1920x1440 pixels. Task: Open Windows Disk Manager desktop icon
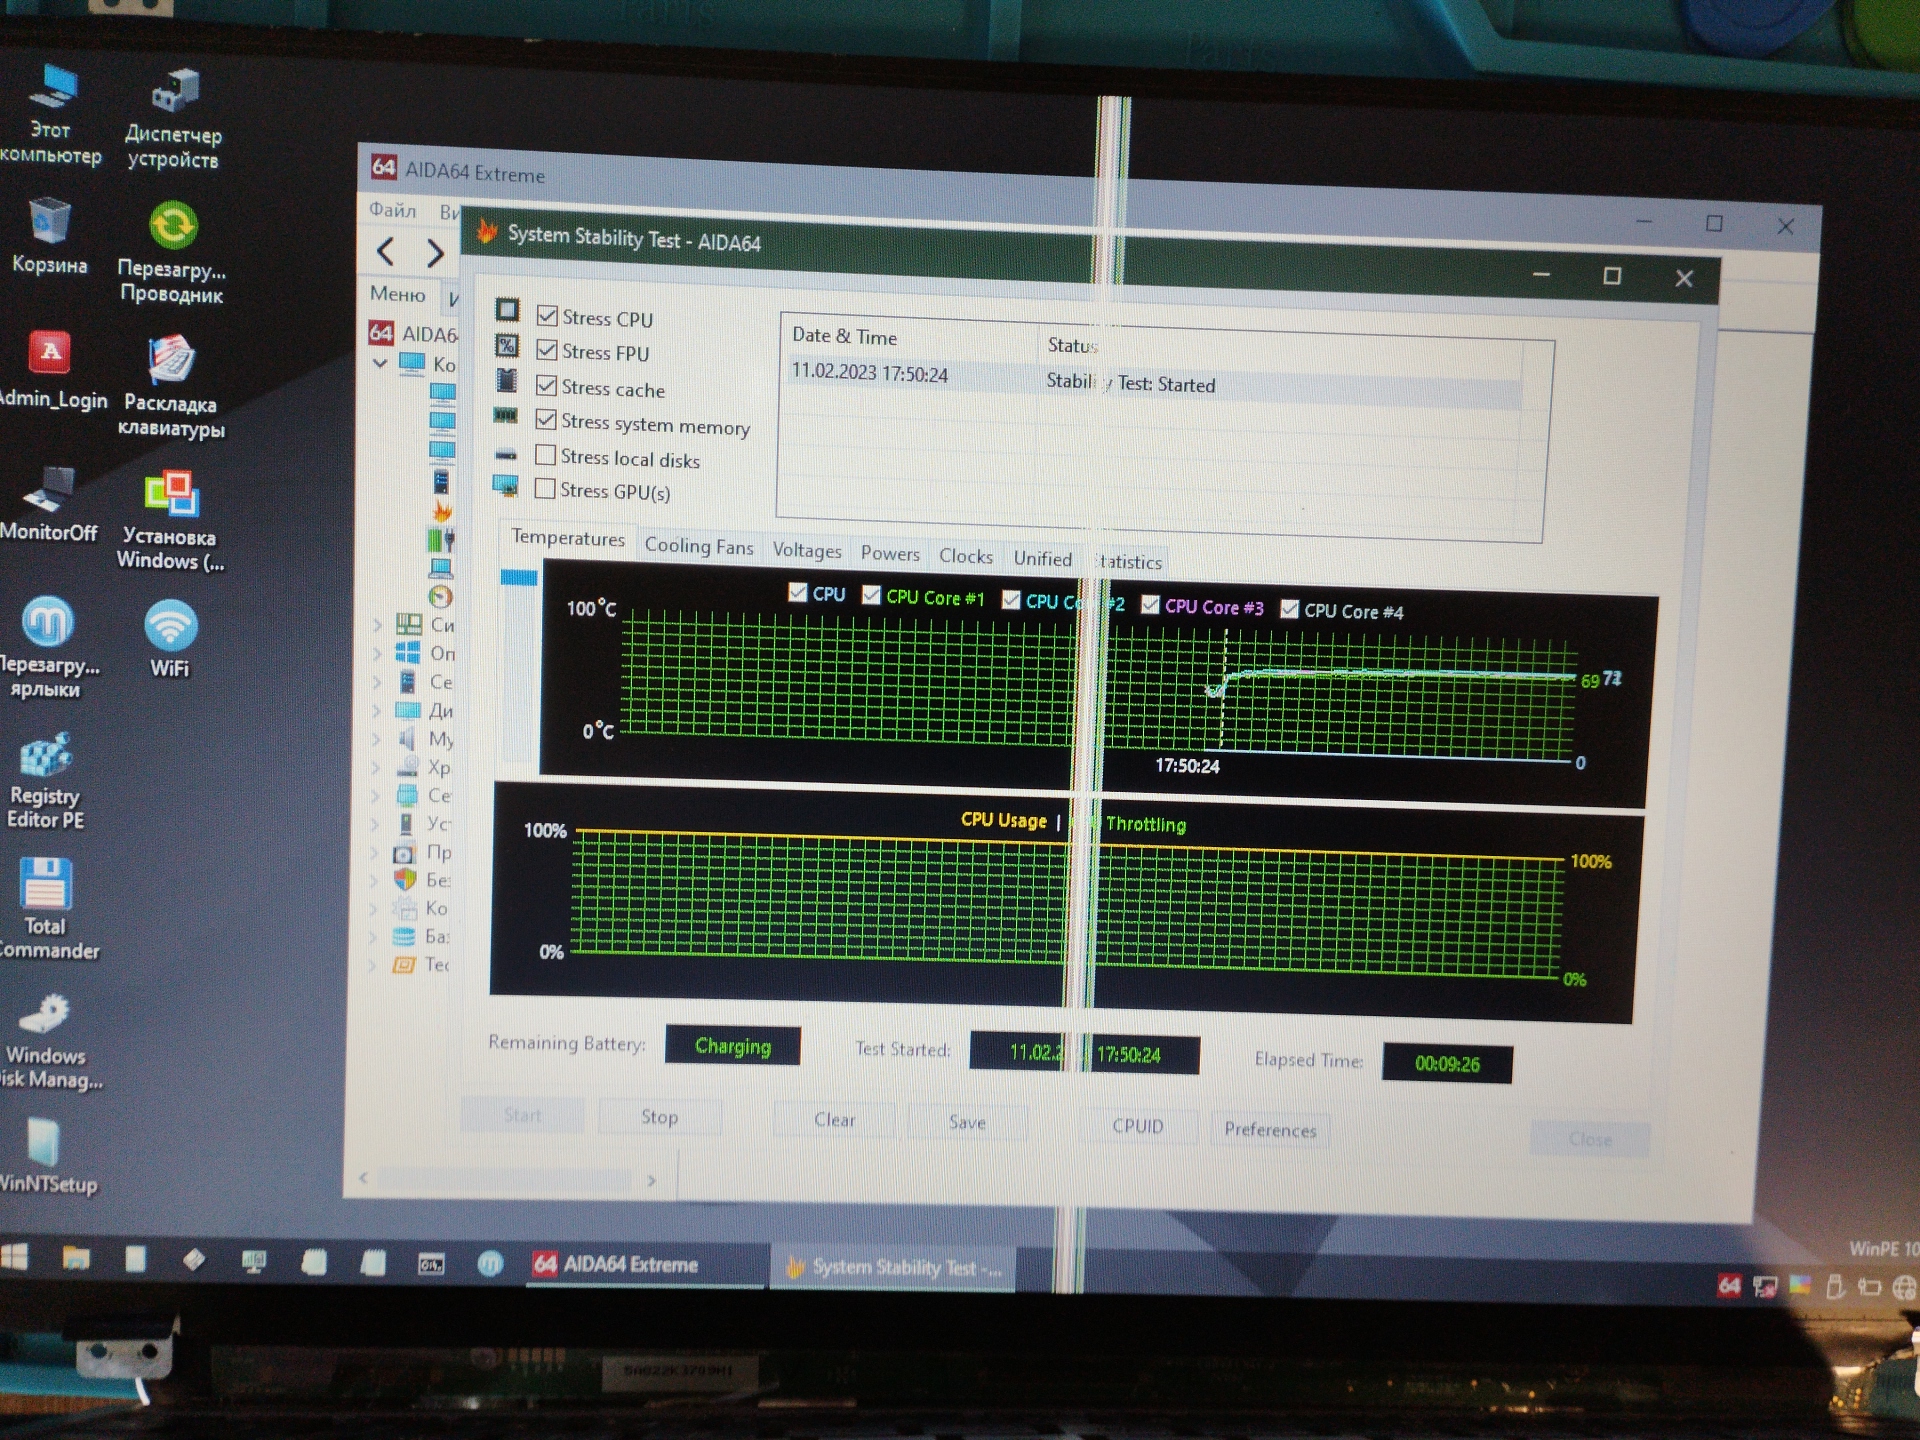(x=48, y=1041)
